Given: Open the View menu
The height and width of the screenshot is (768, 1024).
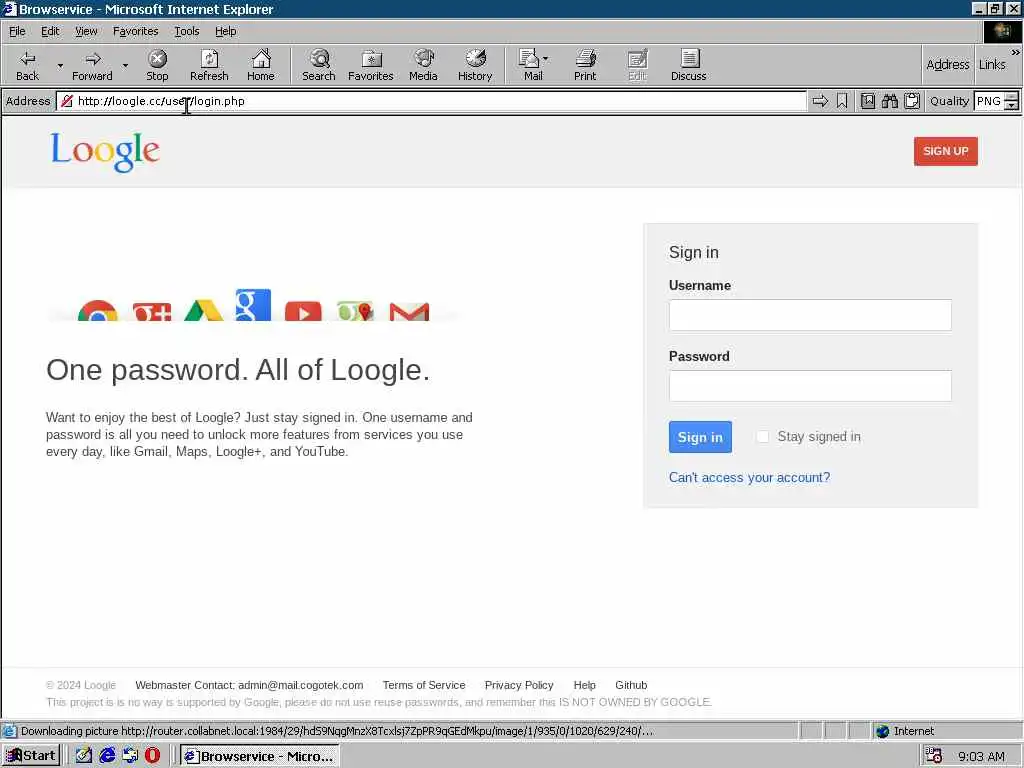Looking at the screenshot, I should [x=86, y=31].
